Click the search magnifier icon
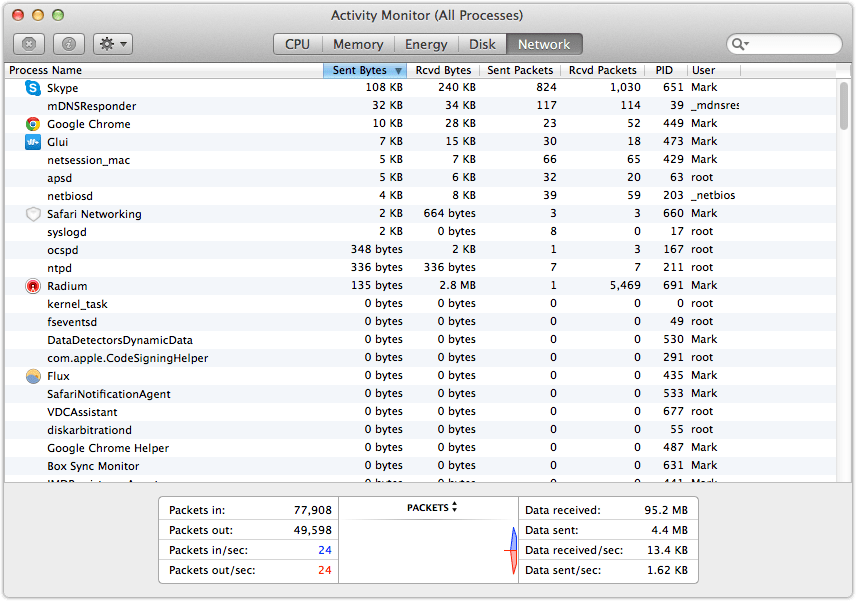This screenshot has height=601, width=856. coord(740,44)
